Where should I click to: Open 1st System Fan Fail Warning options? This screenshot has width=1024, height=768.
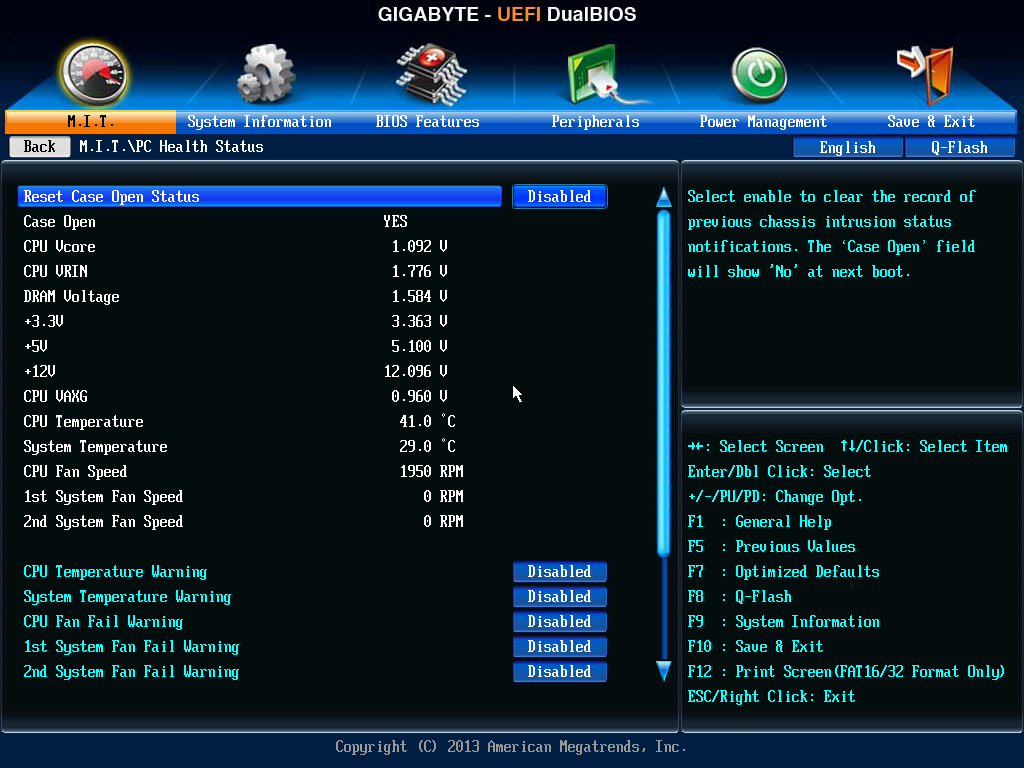click(x=560, y=647)
